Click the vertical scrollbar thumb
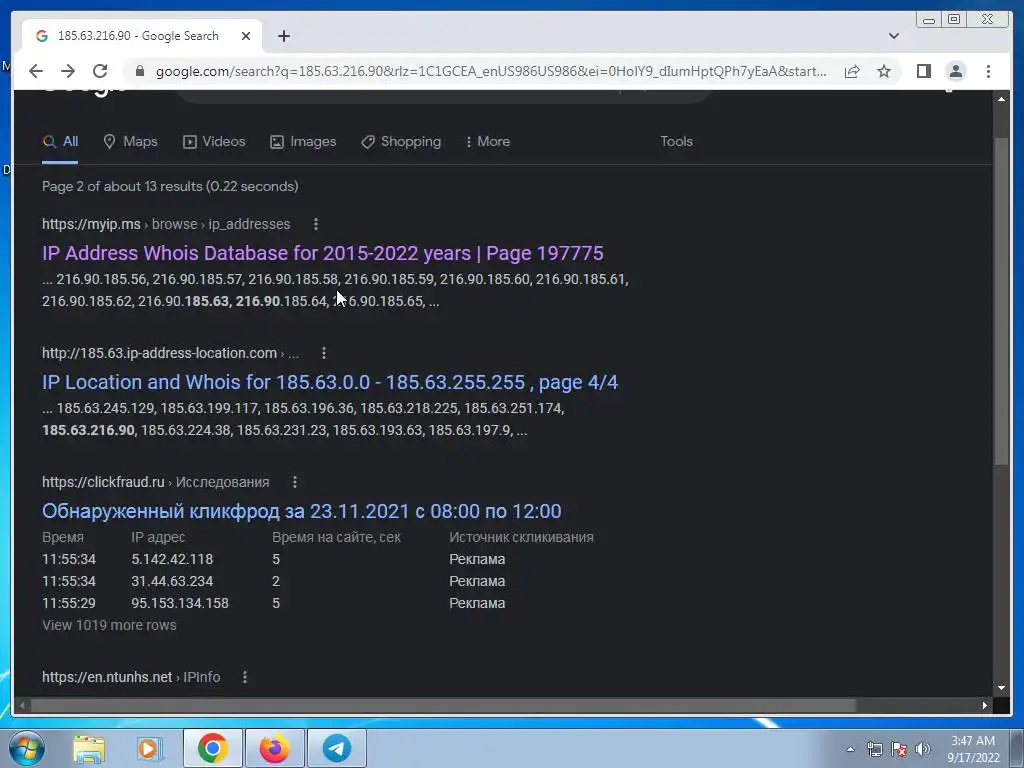The image size is (1024, 768). pyautogui.click(x=1001, y=301)
